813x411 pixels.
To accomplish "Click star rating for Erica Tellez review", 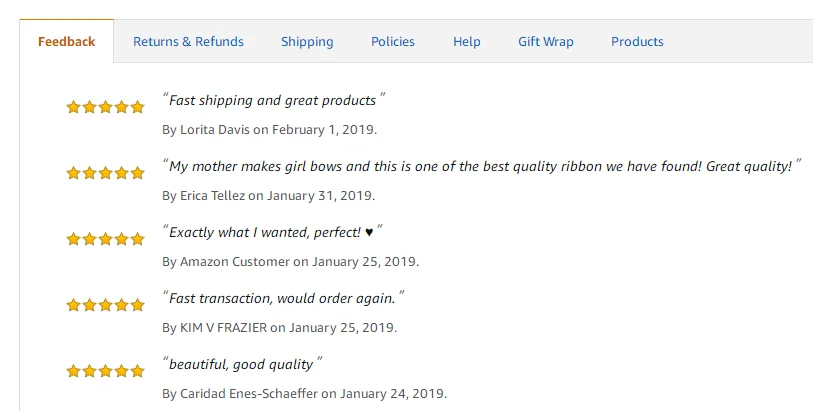I will point(105,173).
